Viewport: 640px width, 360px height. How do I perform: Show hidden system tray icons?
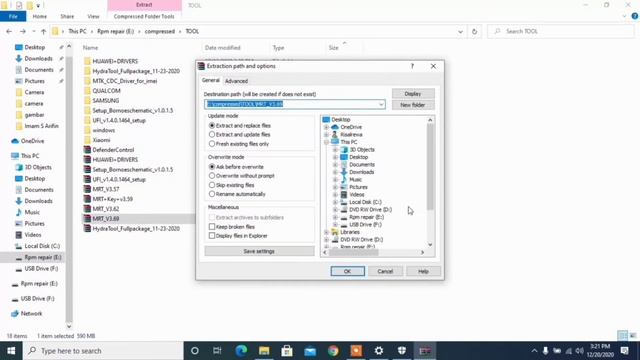pos(534,351)
